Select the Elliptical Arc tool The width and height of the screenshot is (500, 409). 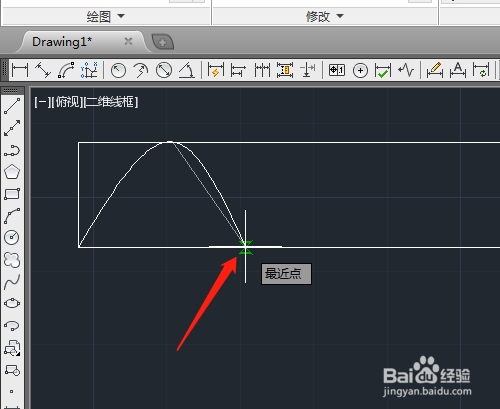coord(12,326)
